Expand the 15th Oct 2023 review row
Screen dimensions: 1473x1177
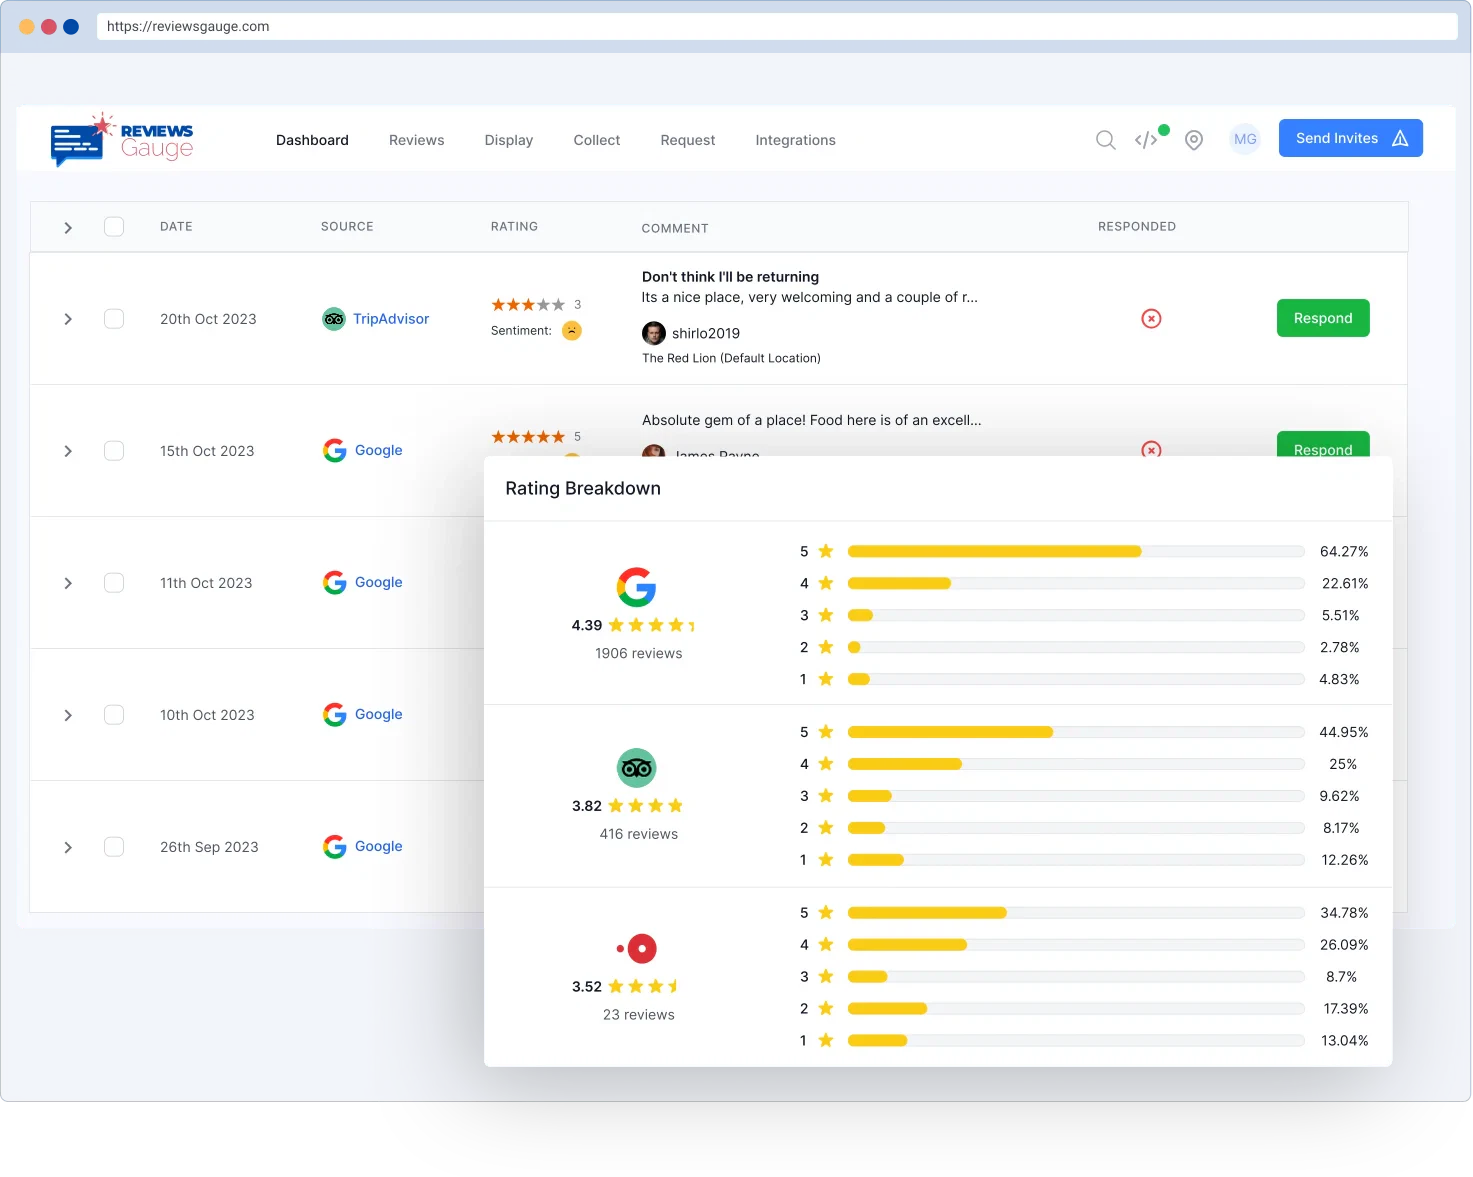click(x=68, y=451)
